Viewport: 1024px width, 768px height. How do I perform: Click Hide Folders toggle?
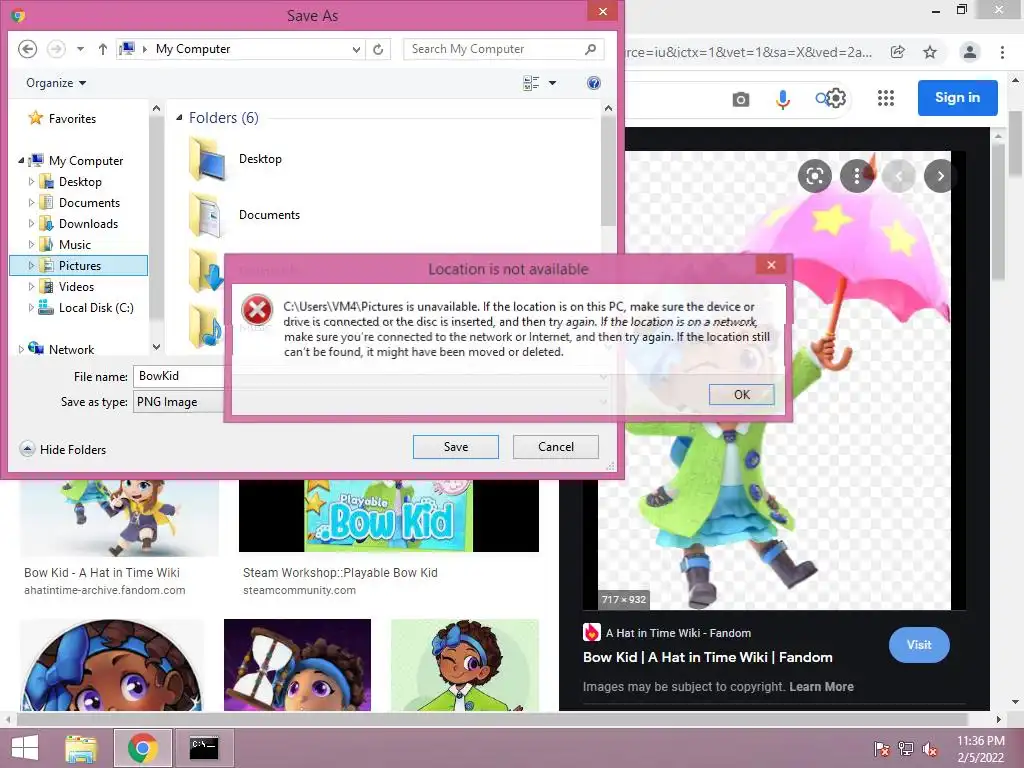click(x=63, y=449)
